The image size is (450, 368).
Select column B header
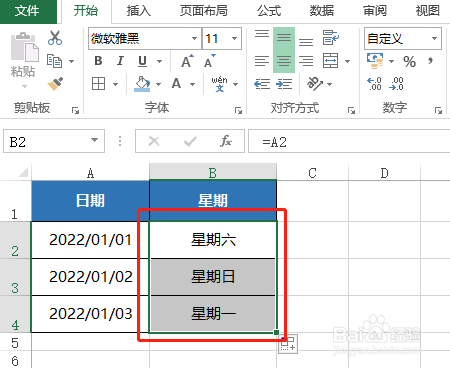(x=213, y=173)
